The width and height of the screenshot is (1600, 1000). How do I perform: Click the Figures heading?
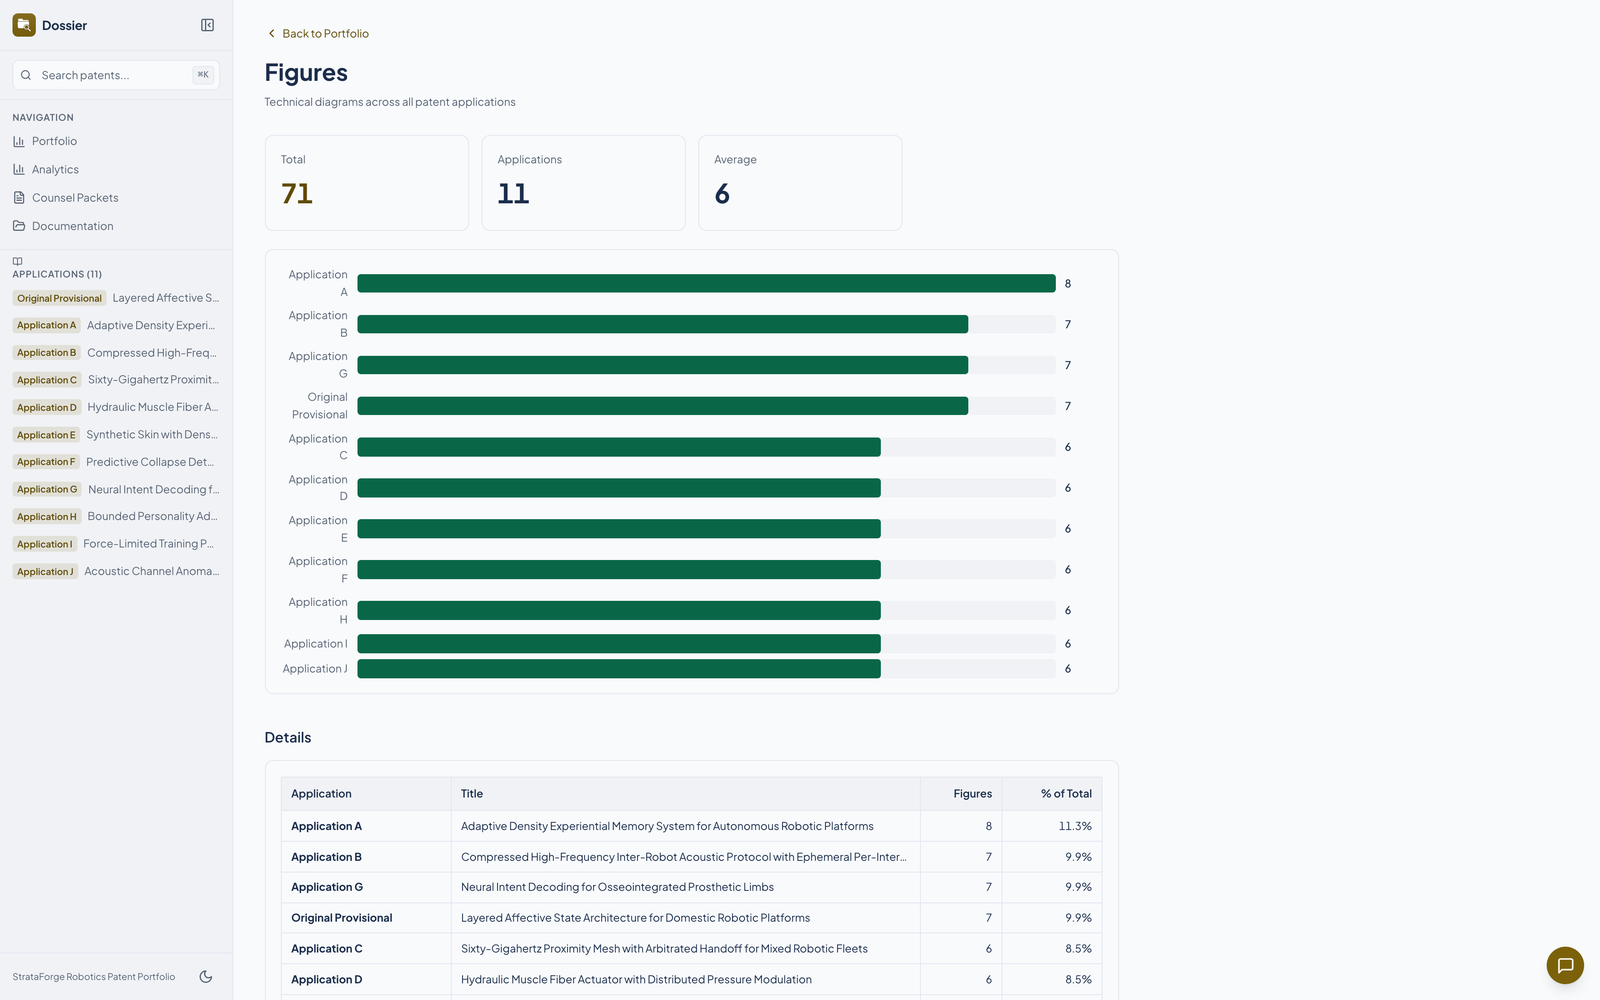[x=306, y=73]
